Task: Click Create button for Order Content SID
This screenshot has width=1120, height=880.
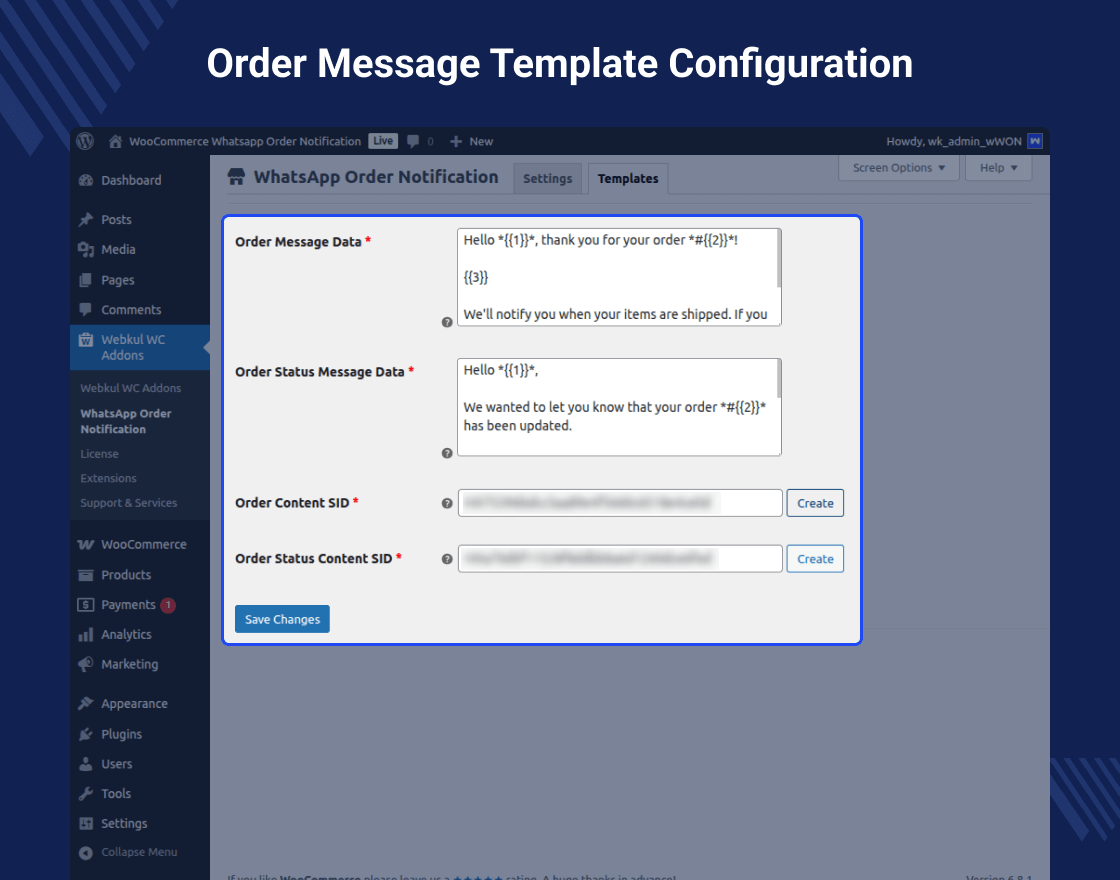Action: pos(815,503)
